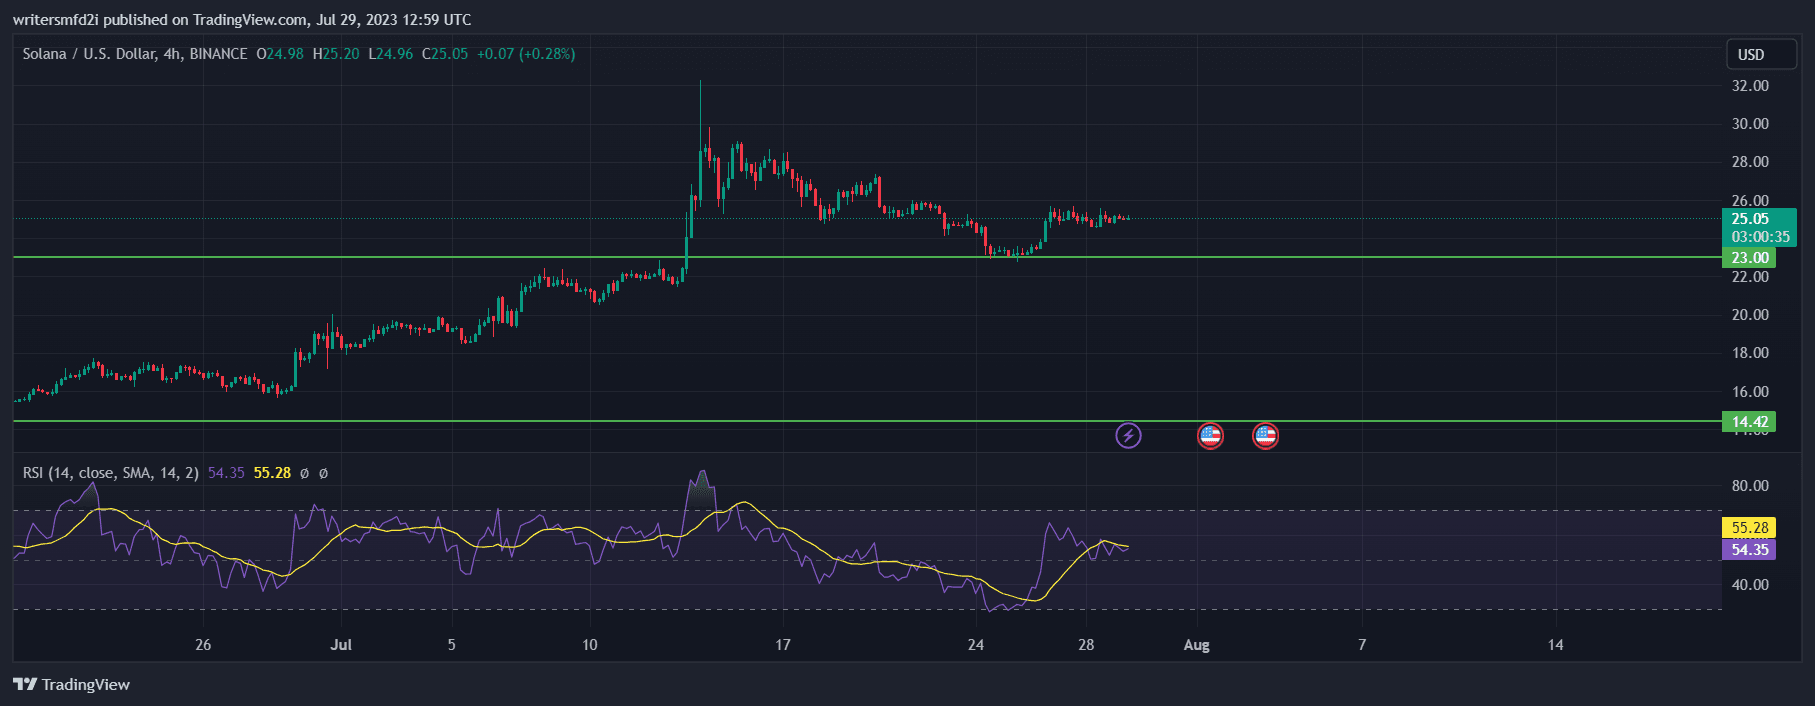Click the purple 54.35 RSI value tag
Image resolution: width=1815 pixels, height=706 pixels.
pyautogui.click(x=1749, y=550)
